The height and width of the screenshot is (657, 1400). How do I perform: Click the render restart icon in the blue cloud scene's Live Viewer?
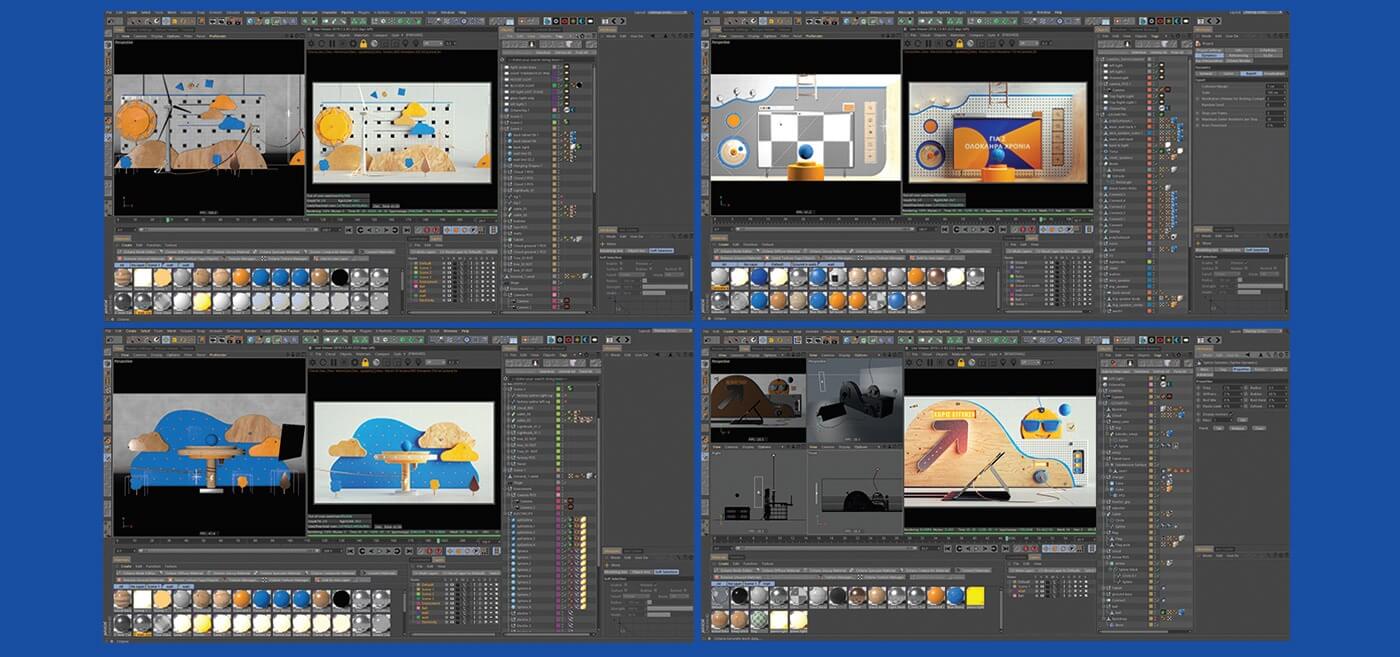point(321,360)
